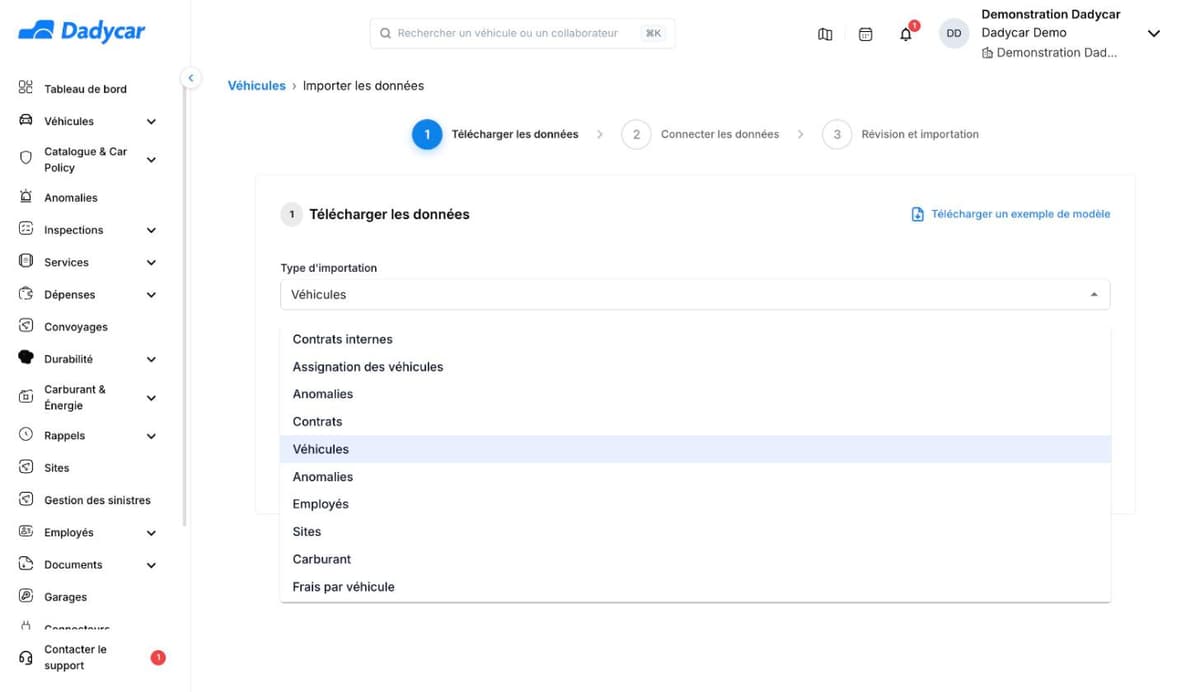The image size is (1200, 692).
Task: Click the Inspections icon in sidebar
Action: point(26,229)
